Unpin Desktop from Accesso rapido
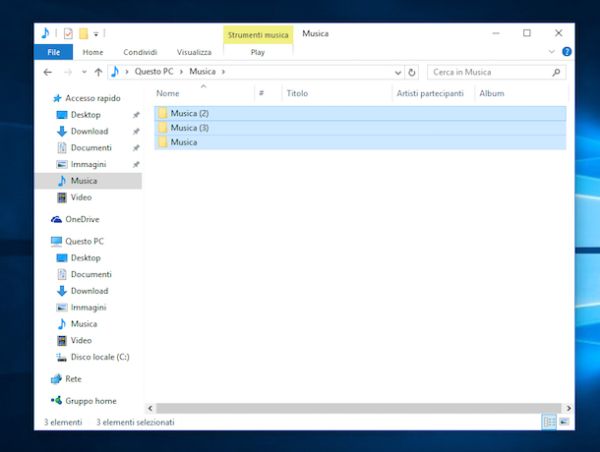 pyautogui.click(x=136, y=115)
